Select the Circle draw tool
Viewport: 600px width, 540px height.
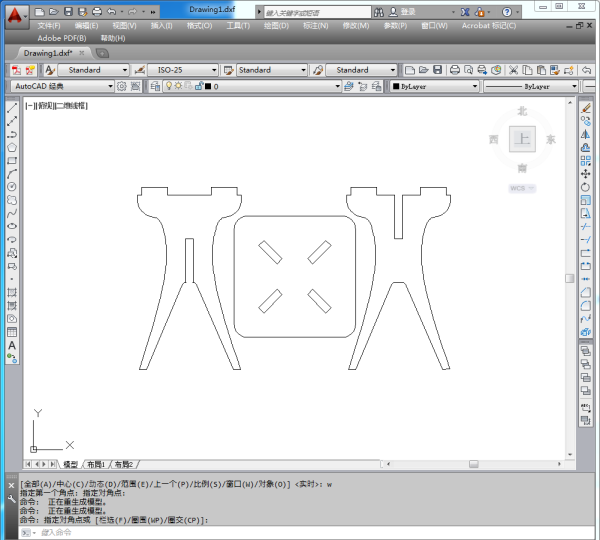pyautogui.click(x=12, y=187)
